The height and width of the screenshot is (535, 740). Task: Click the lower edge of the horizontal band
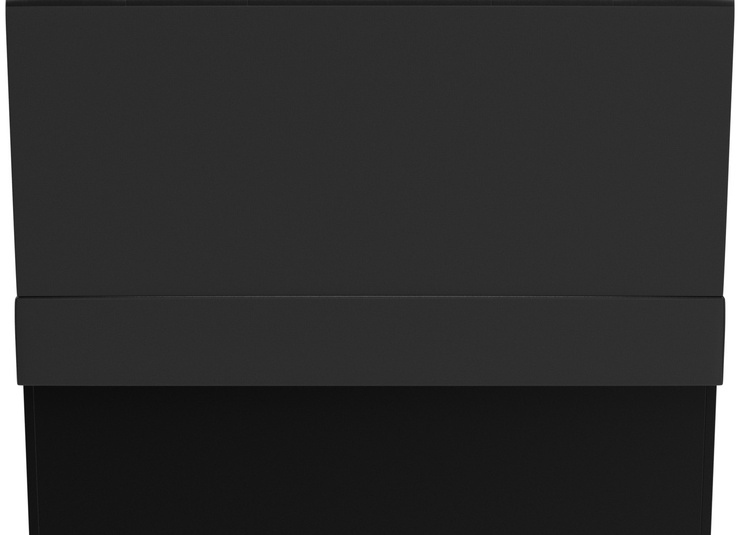370,384
